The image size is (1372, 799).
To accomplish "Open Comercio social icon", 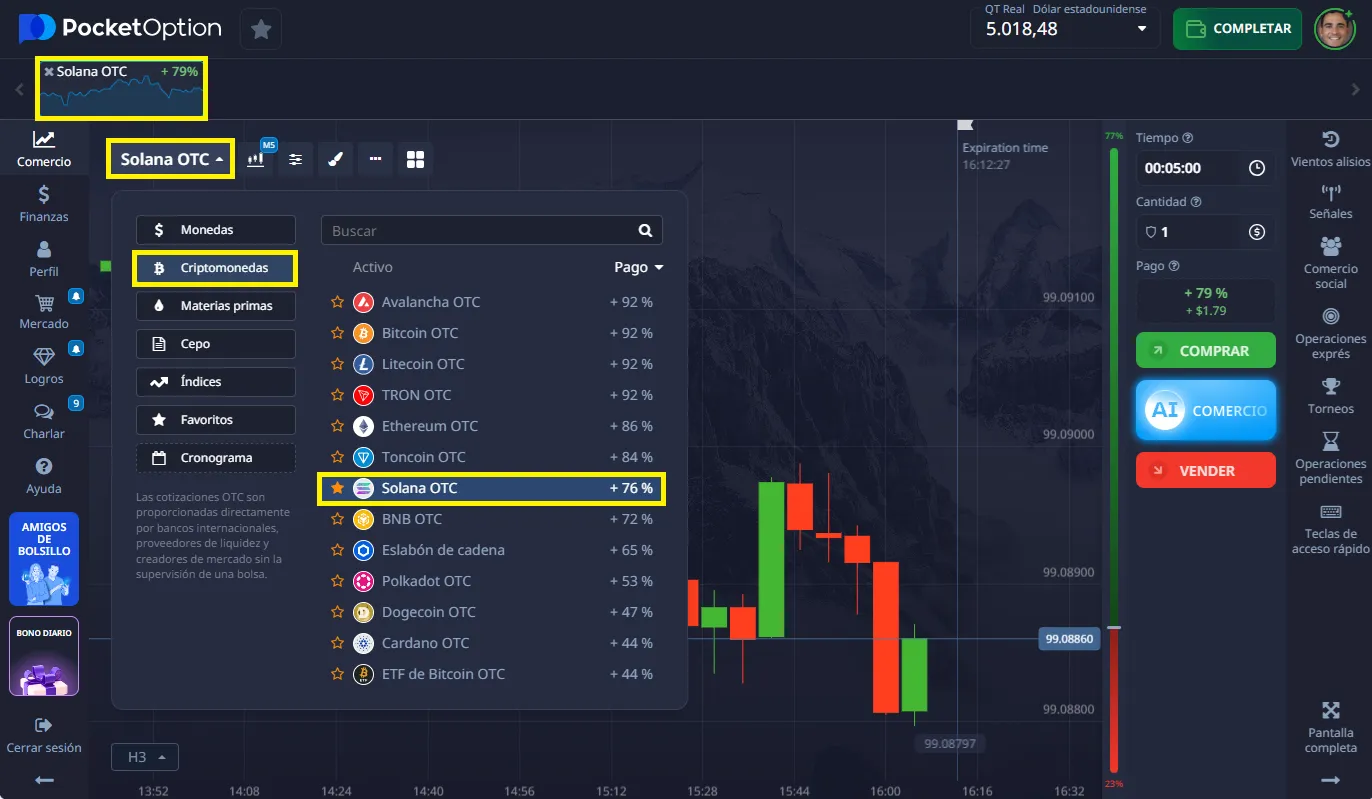I will pos(1330,246).
